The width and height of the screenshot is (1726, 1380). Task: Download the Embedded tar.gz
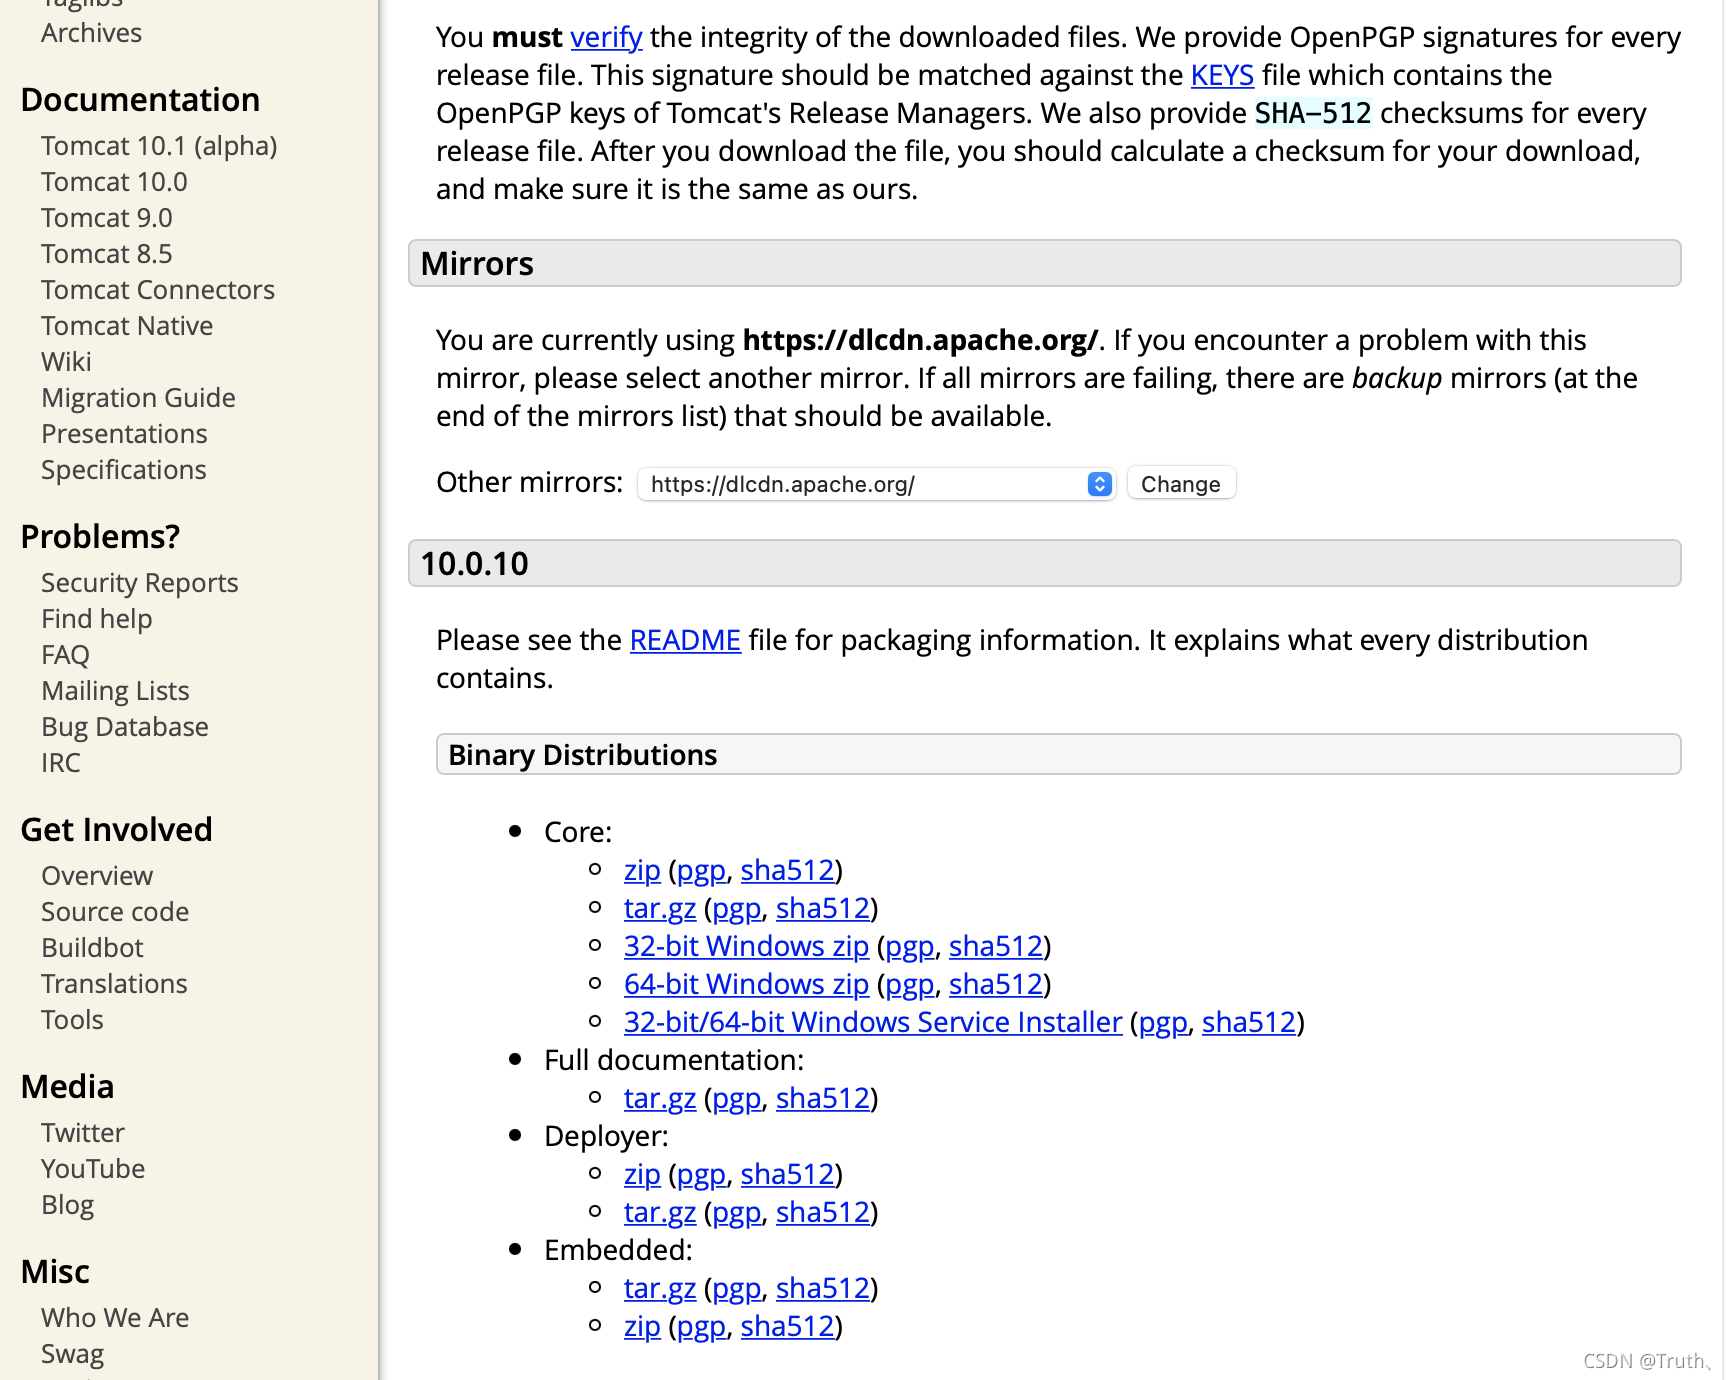pyautogui.click(x=660, y=1288)
